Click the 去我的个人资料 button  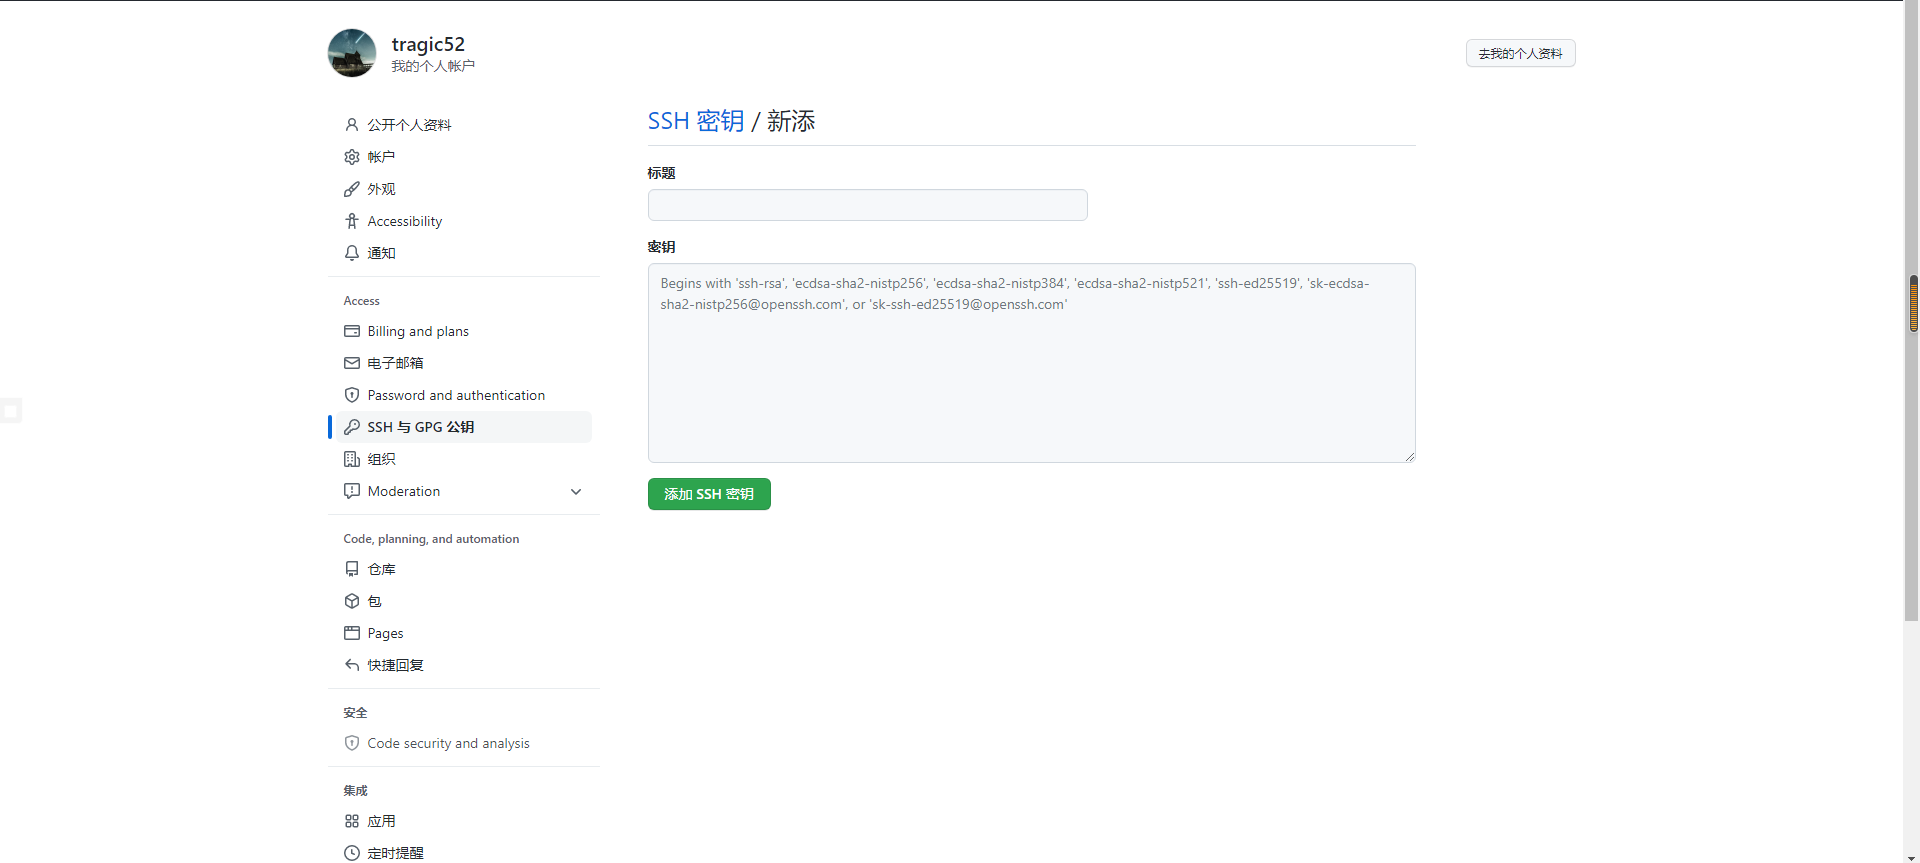coord(1520,53)
